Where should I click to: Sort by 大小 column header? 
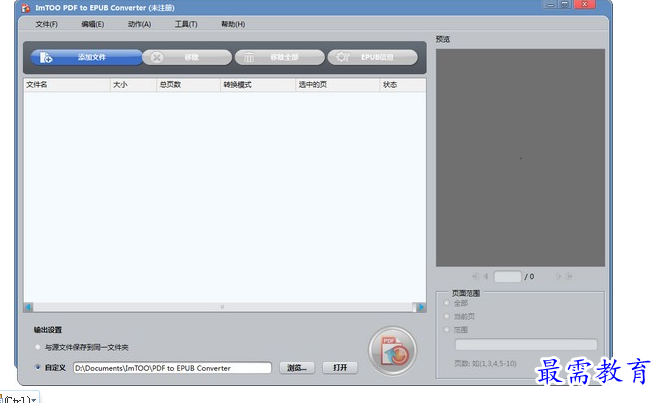(133, 85)
